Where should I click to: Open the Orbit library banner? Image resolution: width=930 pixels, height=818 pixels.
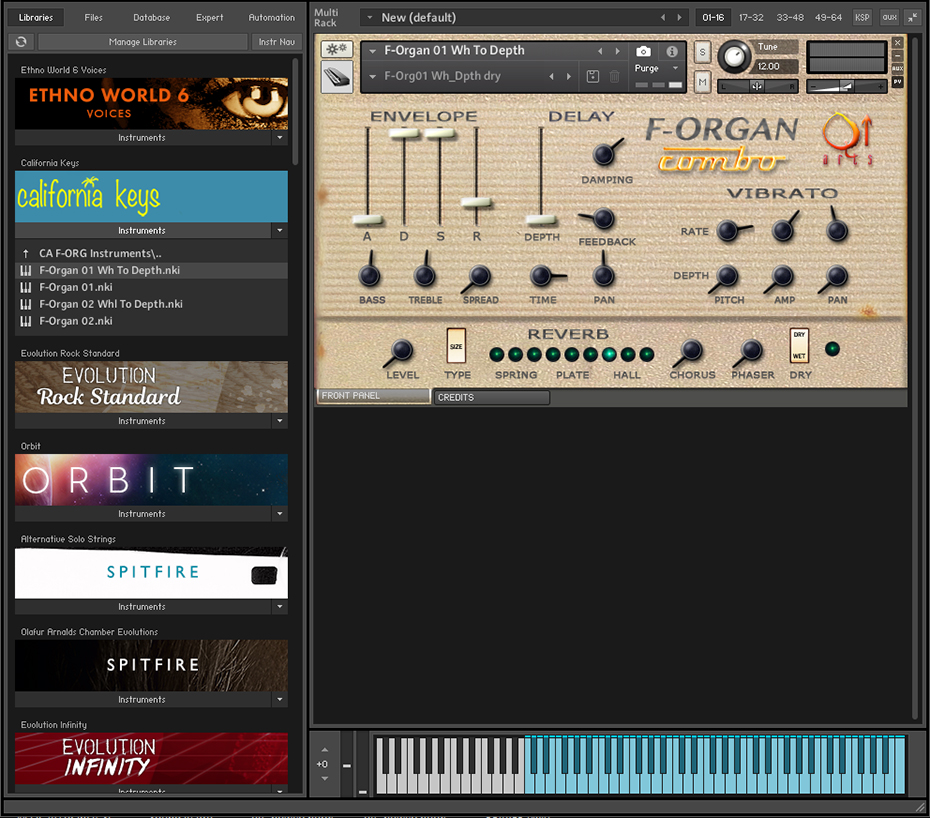click(151, 480)
